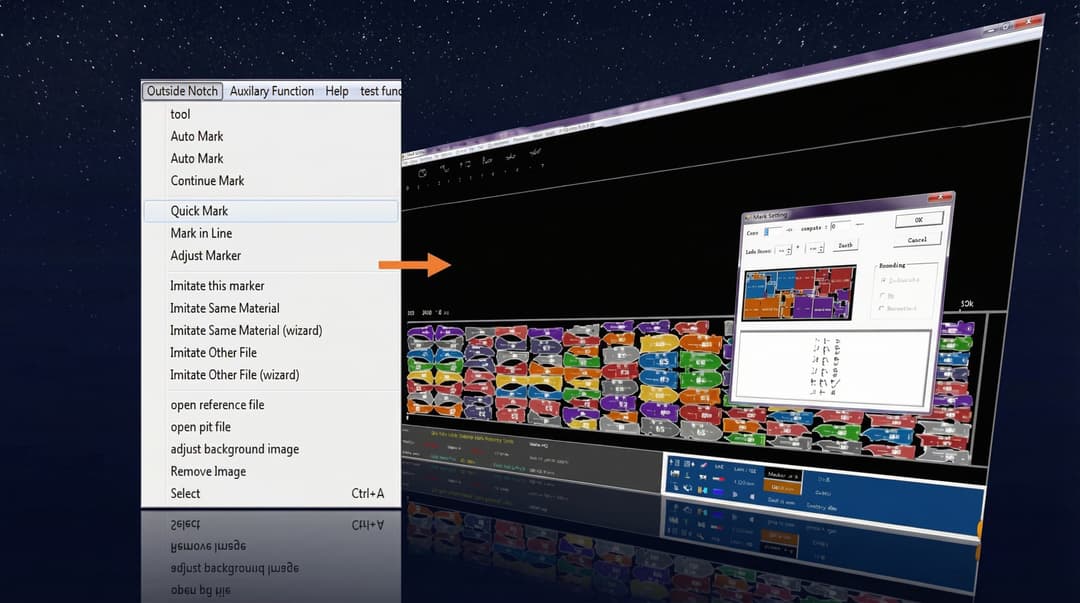Click first spinner arrows in Mark Setting
This screenshot has height=603, width=1080.
pos(788,249)
